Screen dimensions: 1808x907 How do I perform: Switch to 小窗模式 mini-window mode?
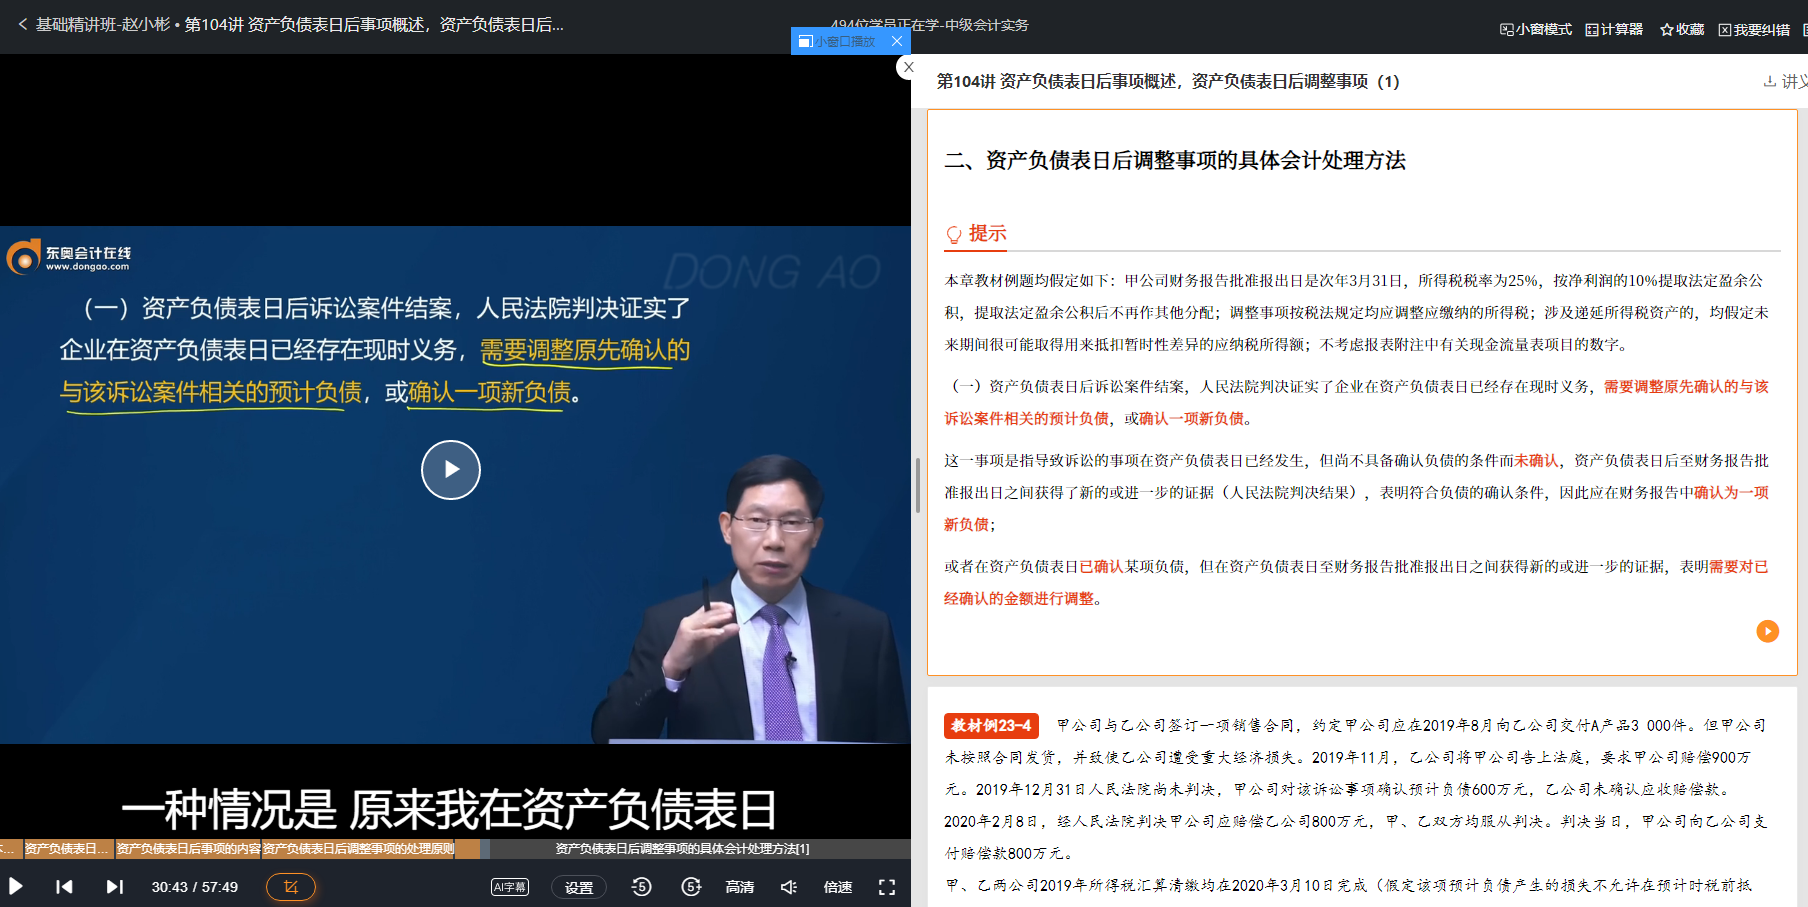point(1535,29)
